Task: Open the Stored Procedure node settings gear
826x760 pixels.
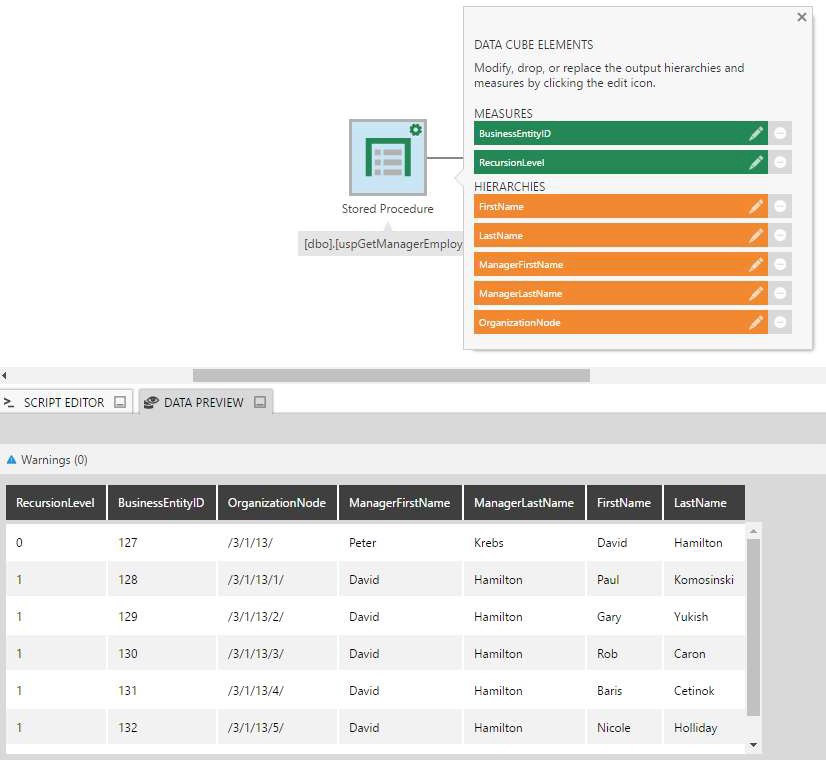Action: point(415,128)
